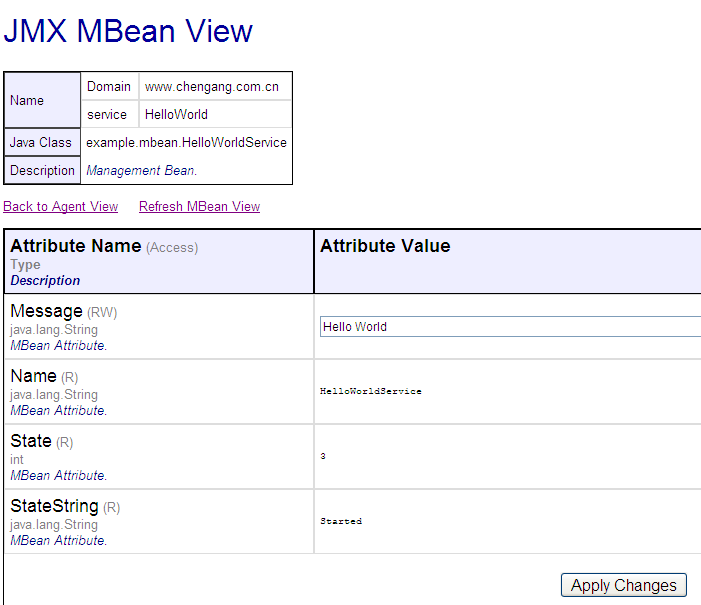Click the service label cell
The height and width of the screenshot is (605, 701).
[x=109, y=114]
